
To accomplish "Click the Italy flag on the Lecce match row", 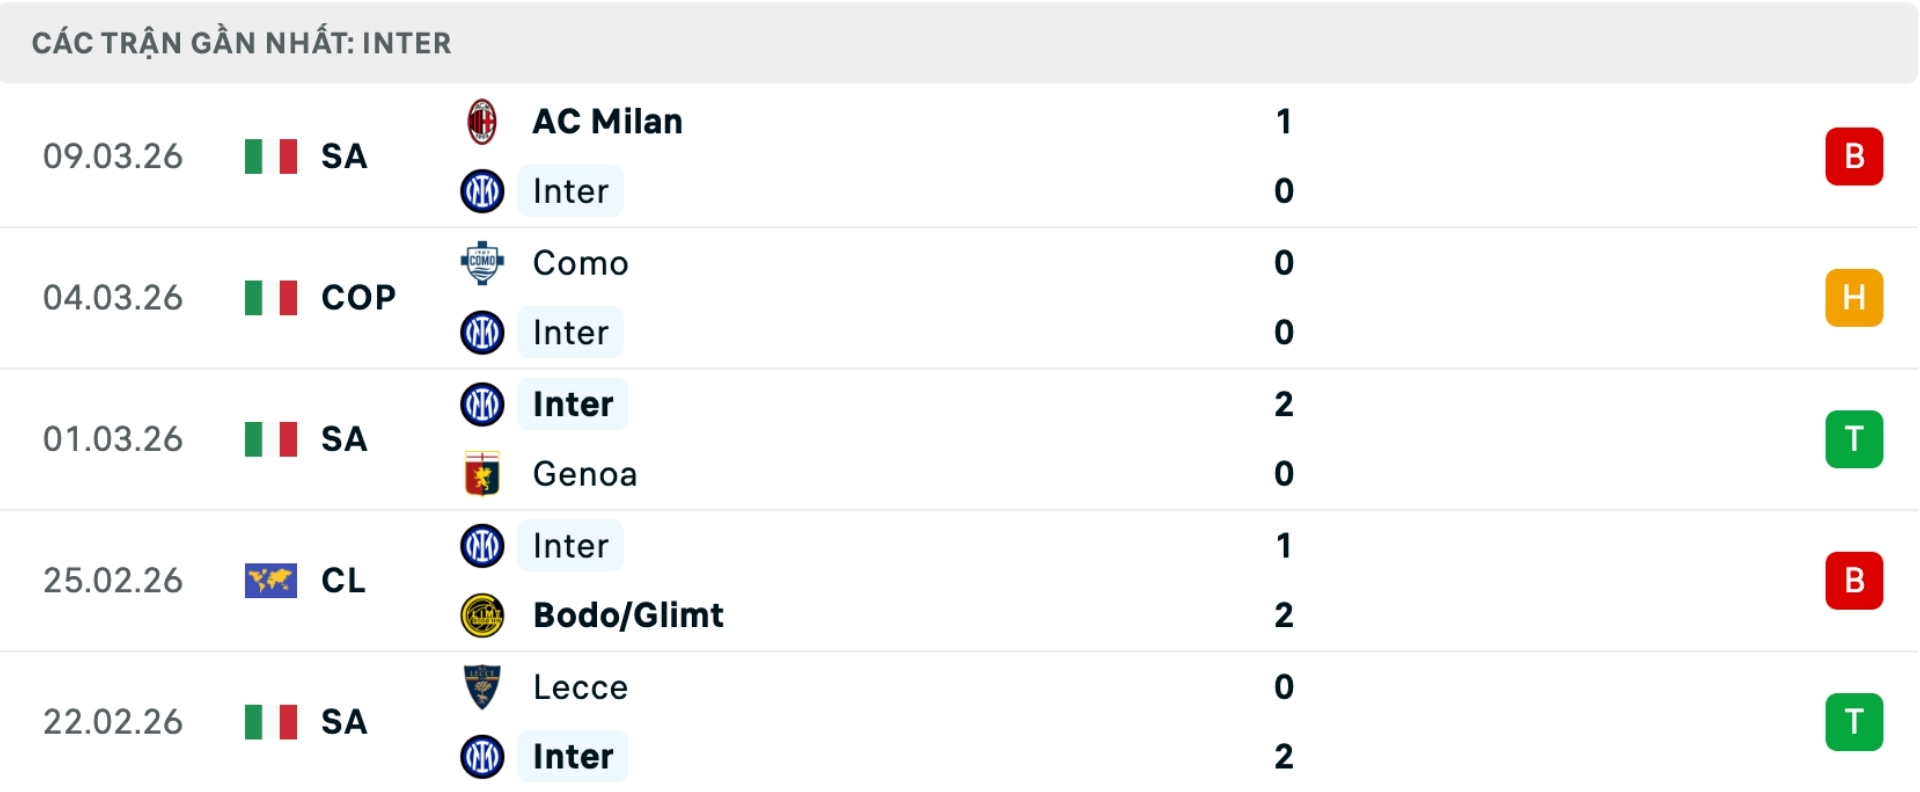I will click(271, 722).
